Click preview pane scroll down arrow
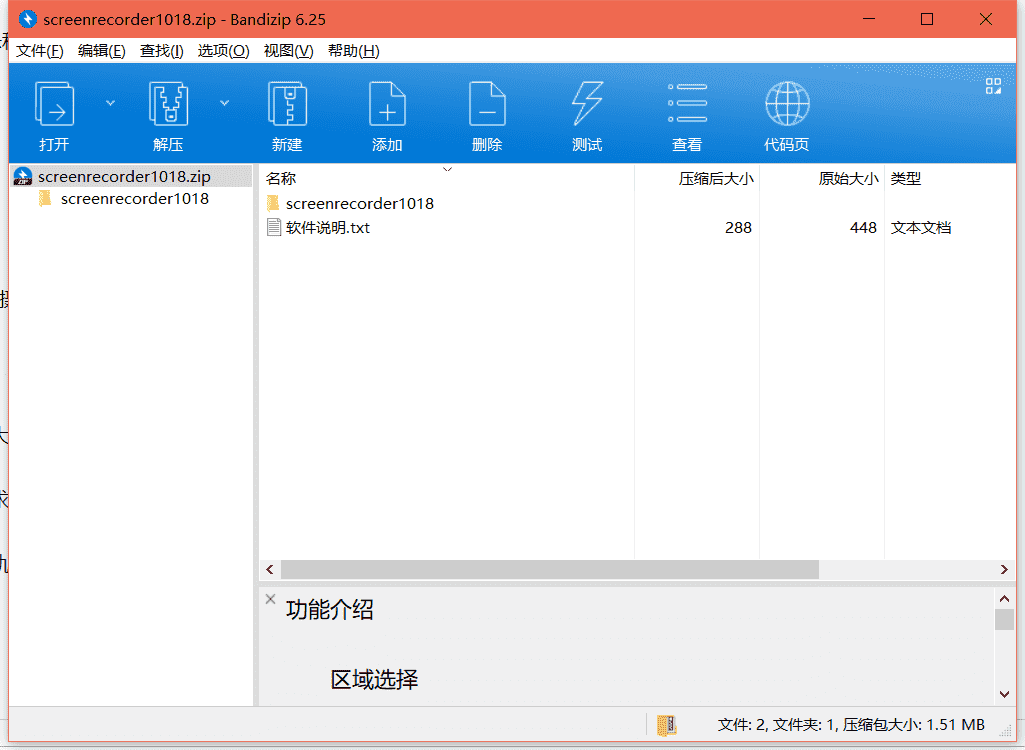 click(1005, 694)
